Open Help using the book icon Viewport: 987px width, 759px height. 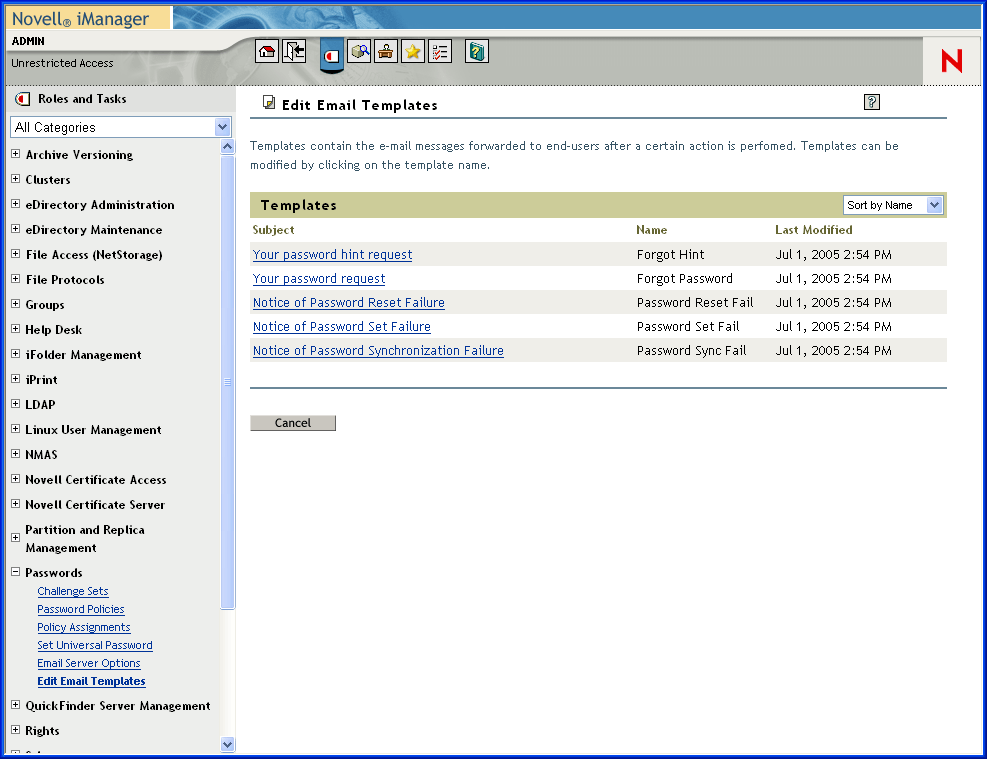[476, 50]
